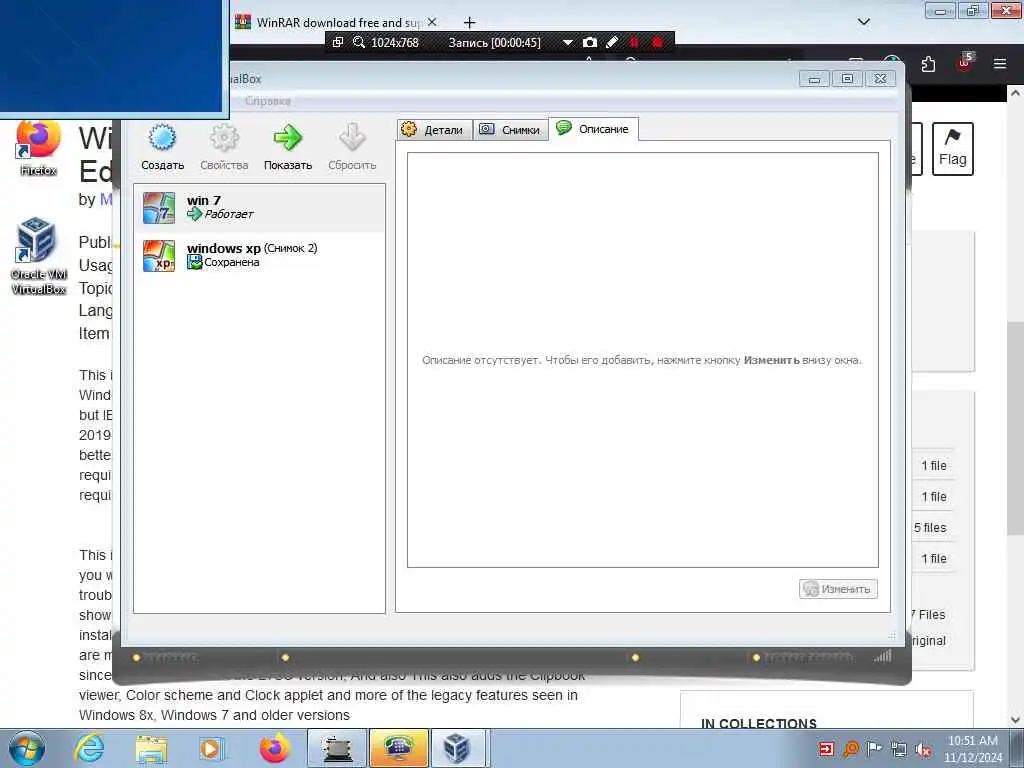This screenshot has height=768, width=1024.
Task: Close the WinRAR download browser tab
Action: 432,22
